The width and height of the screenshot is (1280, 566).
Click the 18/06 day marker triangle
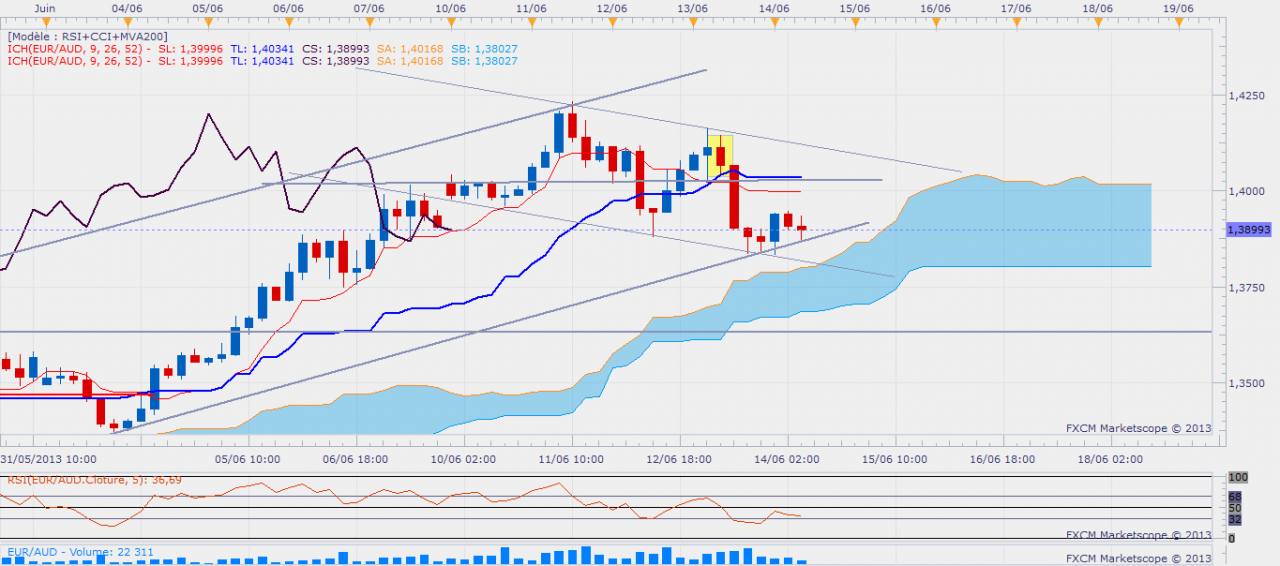[1098, 21]
